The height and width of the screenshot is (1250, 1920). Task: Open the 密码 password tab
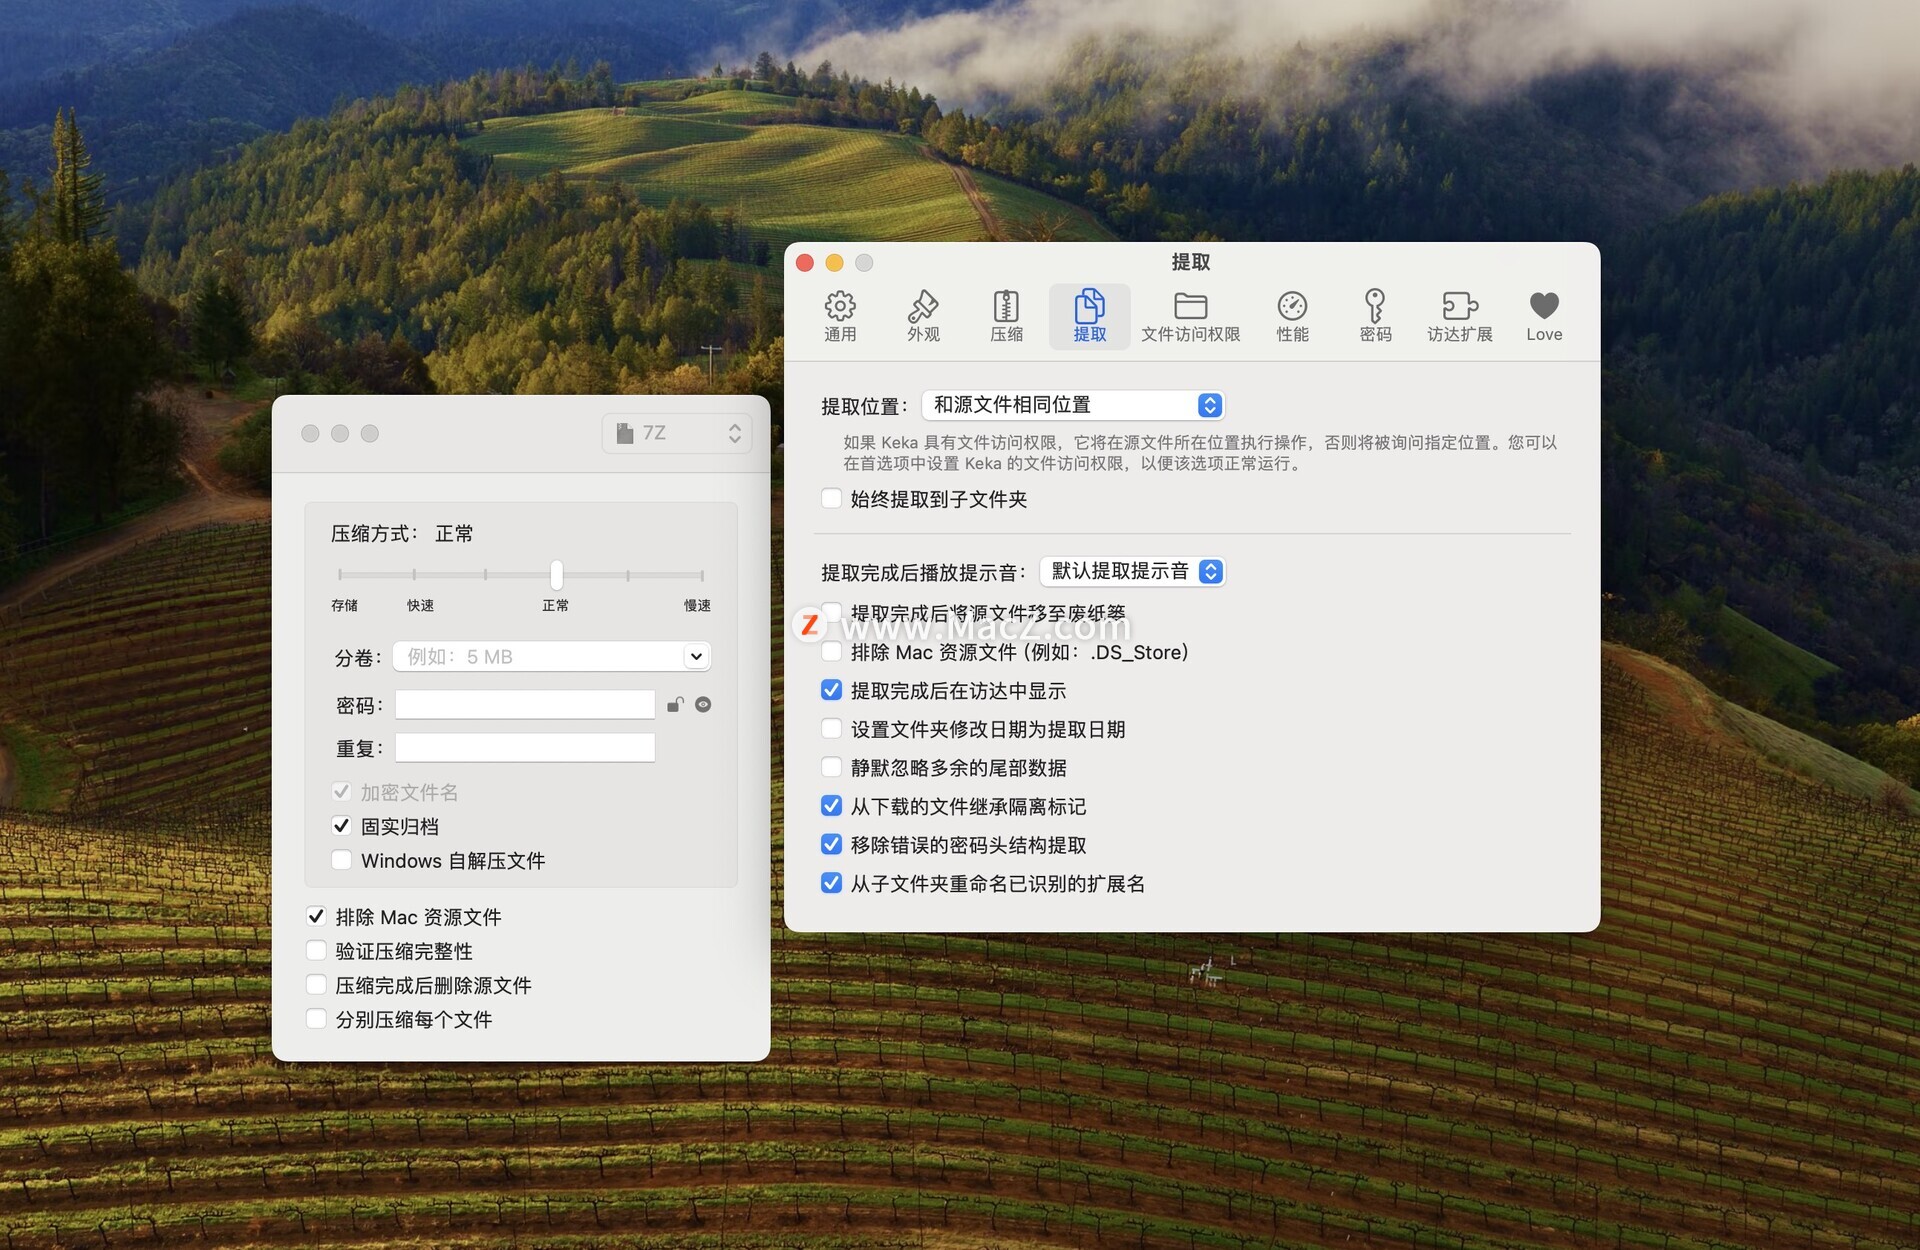[x=1375, y=316]
